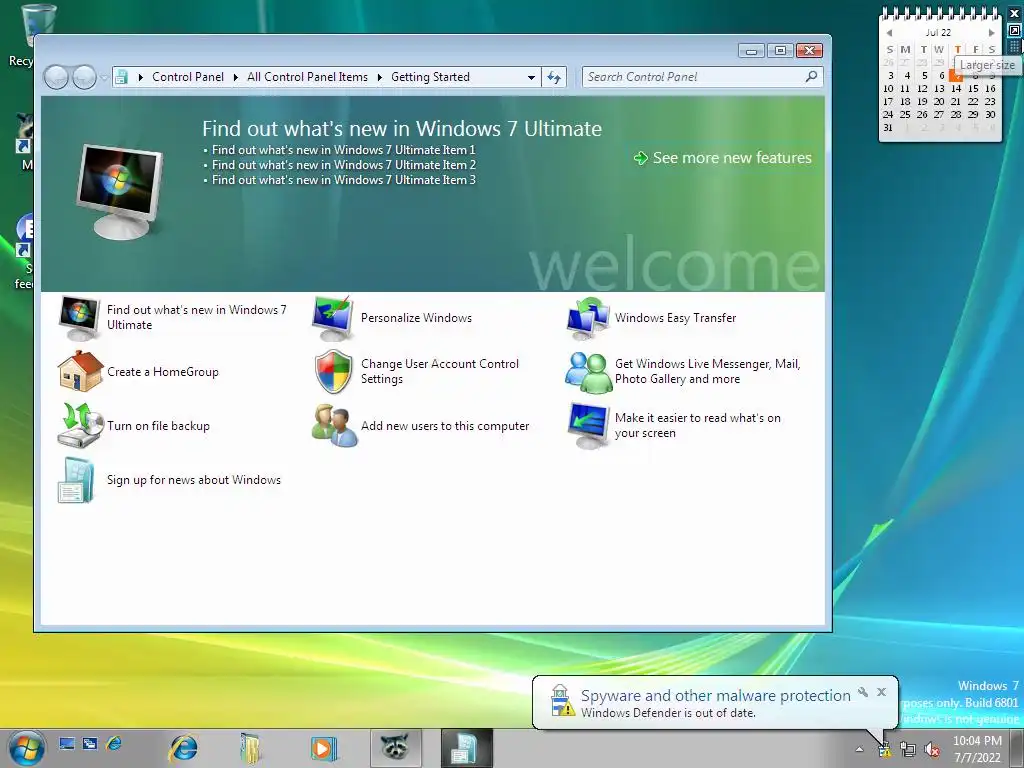The height and width of the screenshot is (768, 1024).
Task: Launch Internet Explorer from taskbar pinned icon
Action: point(184,748)
